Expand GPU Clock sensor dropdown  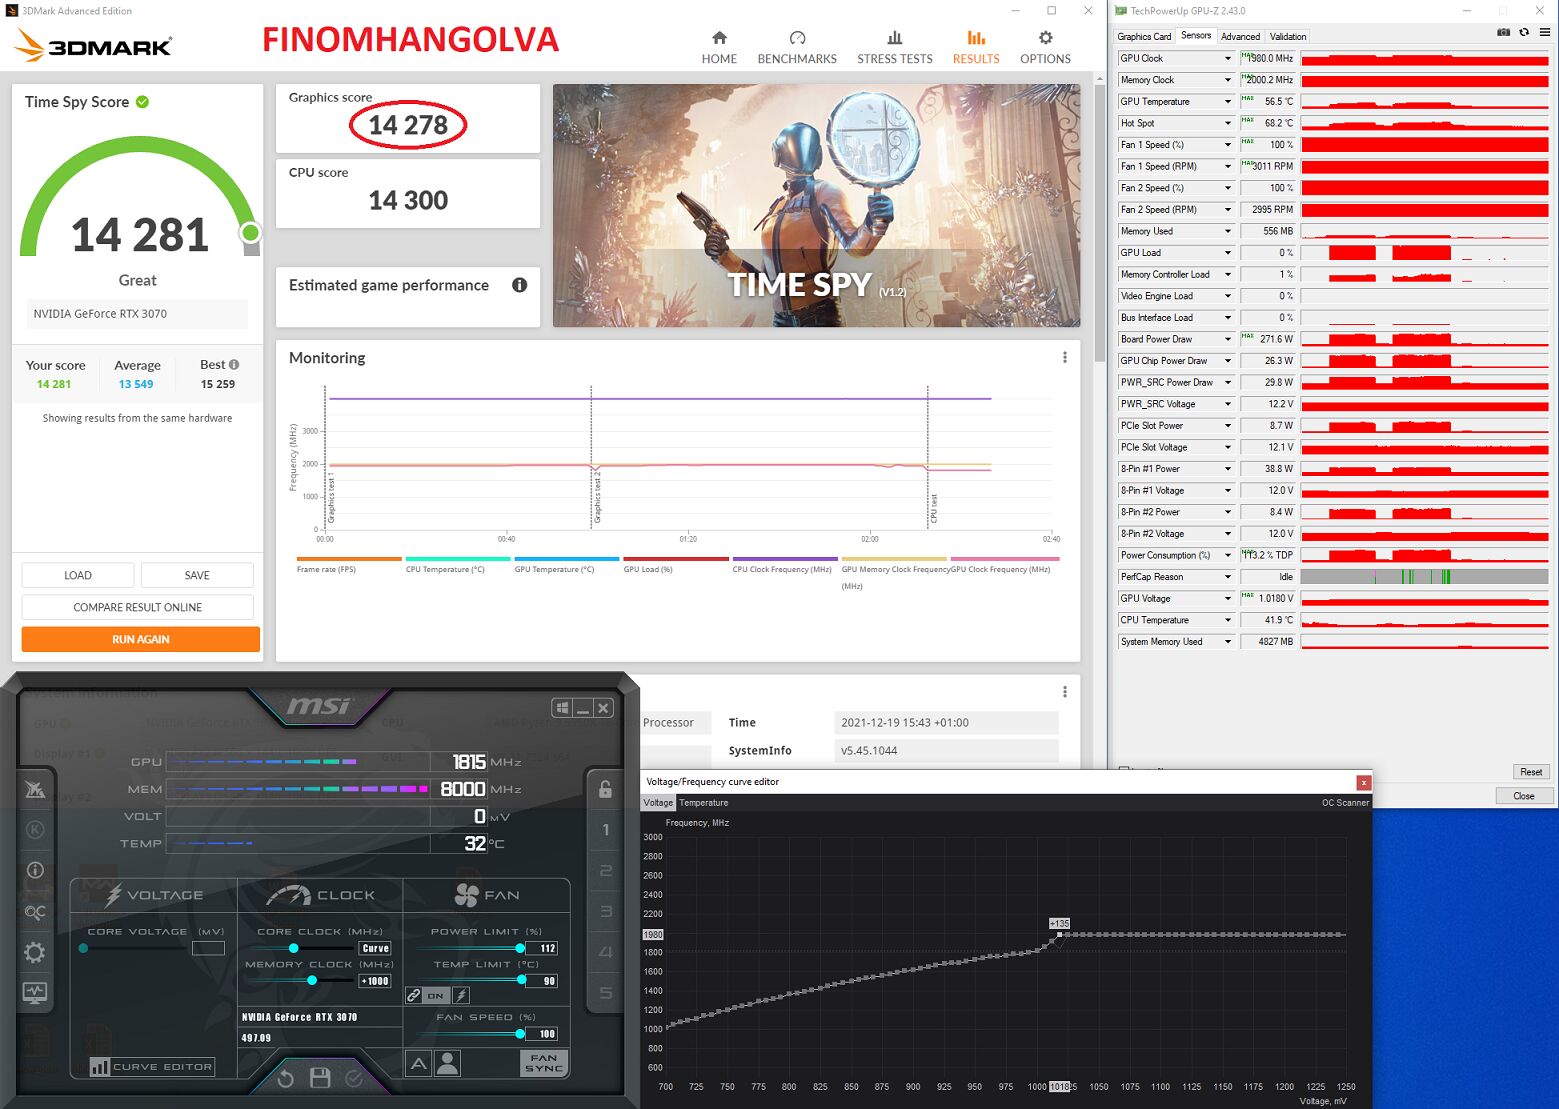pos(1228,58)
